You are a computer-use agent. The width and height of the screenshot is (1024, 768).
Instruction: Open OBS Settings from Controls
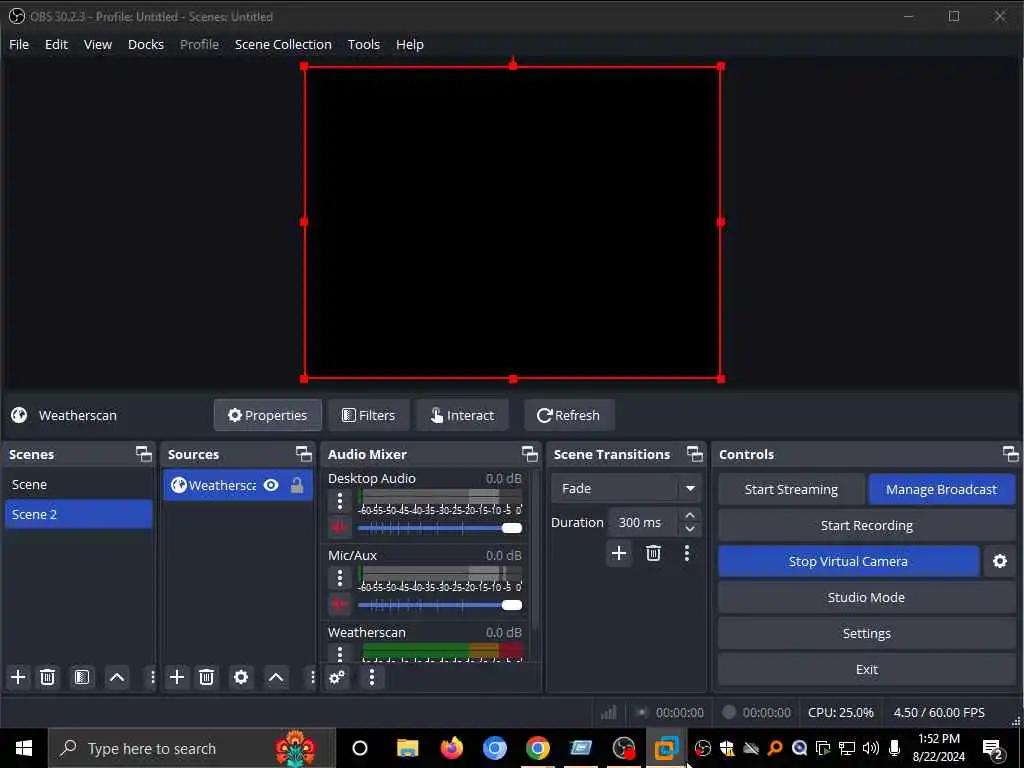867,633
